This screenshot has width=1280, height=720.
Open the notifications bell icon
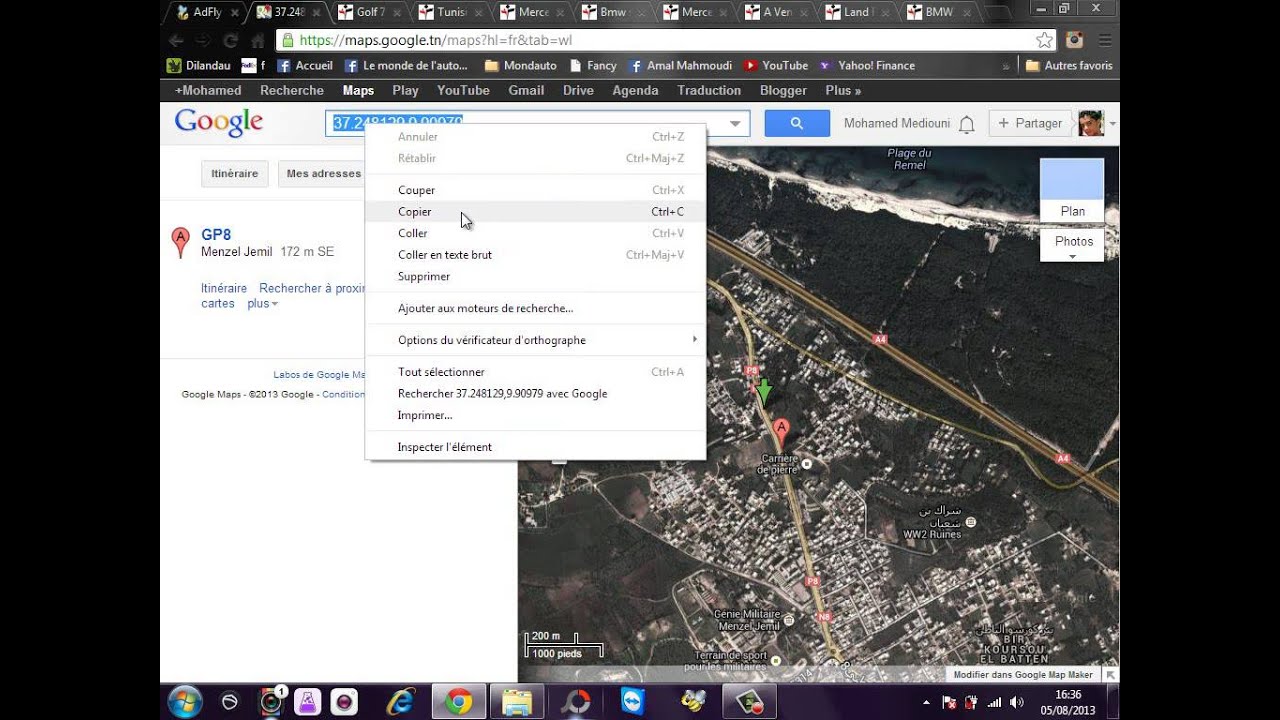pos(966,124)
